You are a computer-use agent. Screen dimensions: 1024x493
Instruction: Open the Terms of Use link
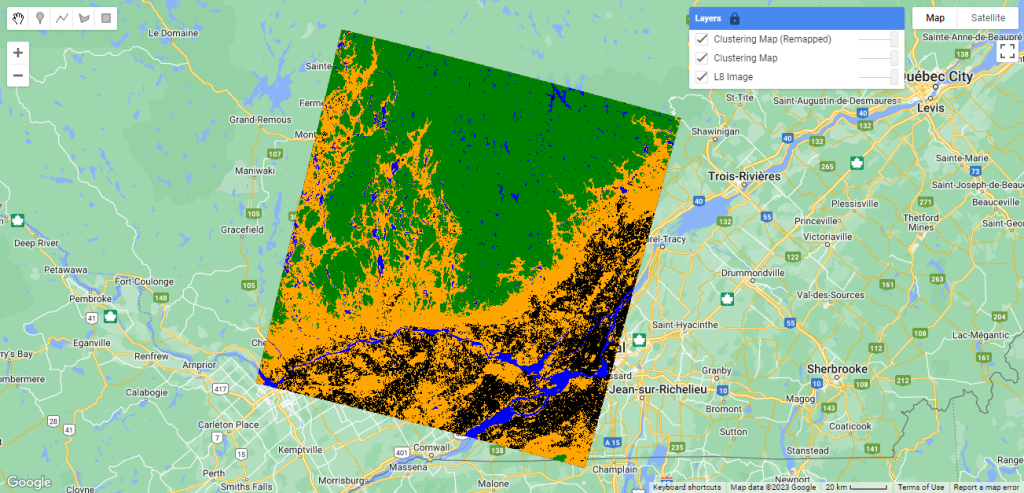[920, 487]
